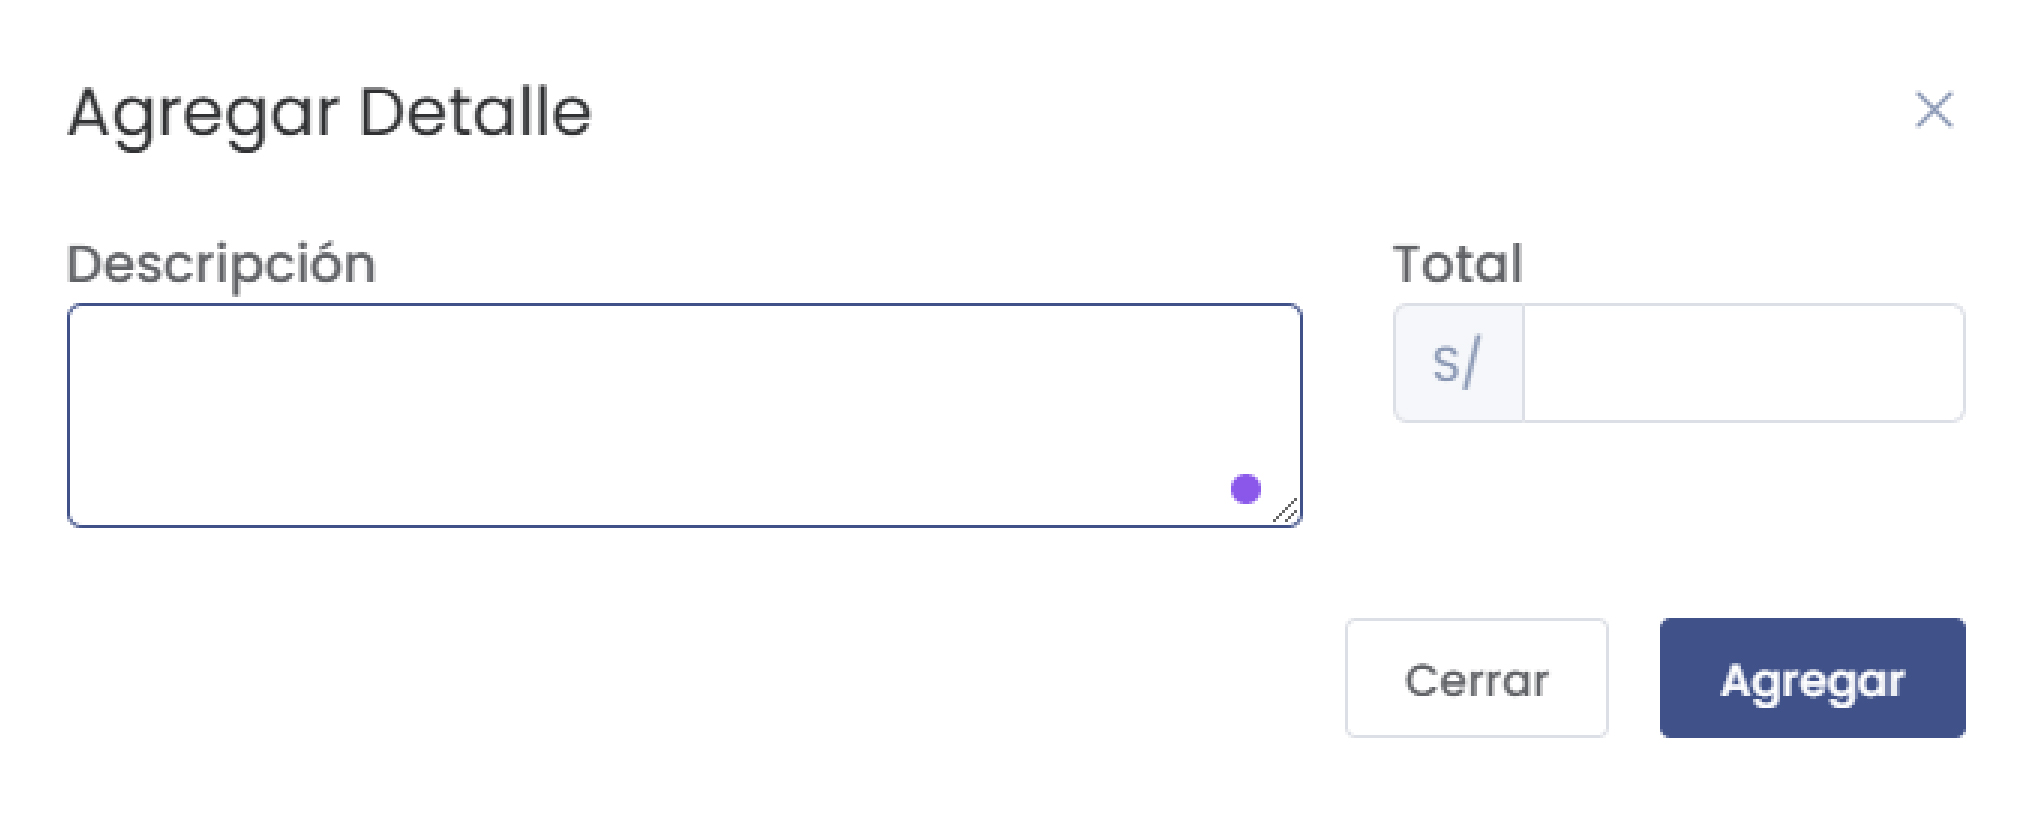Close the Agregar Detalle dialog with X

coord(1933,110)
